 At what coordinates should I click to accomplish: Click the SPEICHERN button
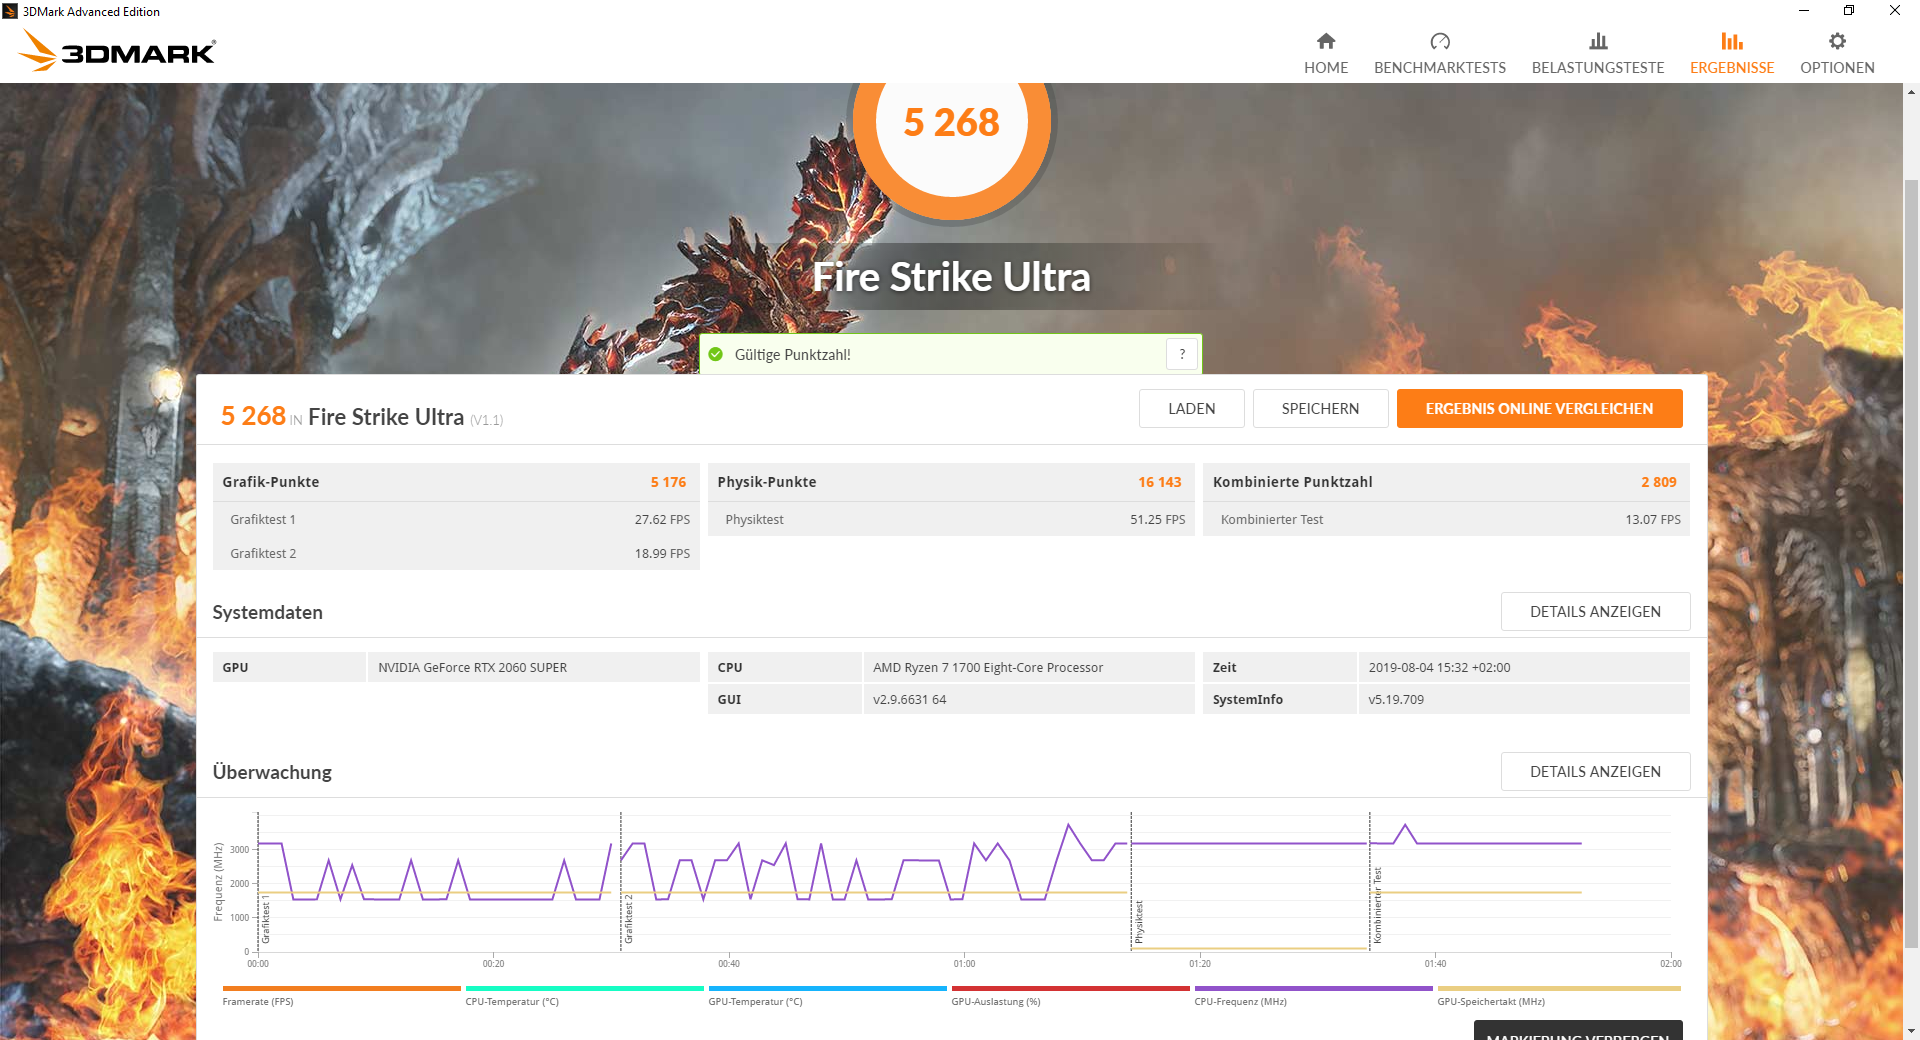1320,408
